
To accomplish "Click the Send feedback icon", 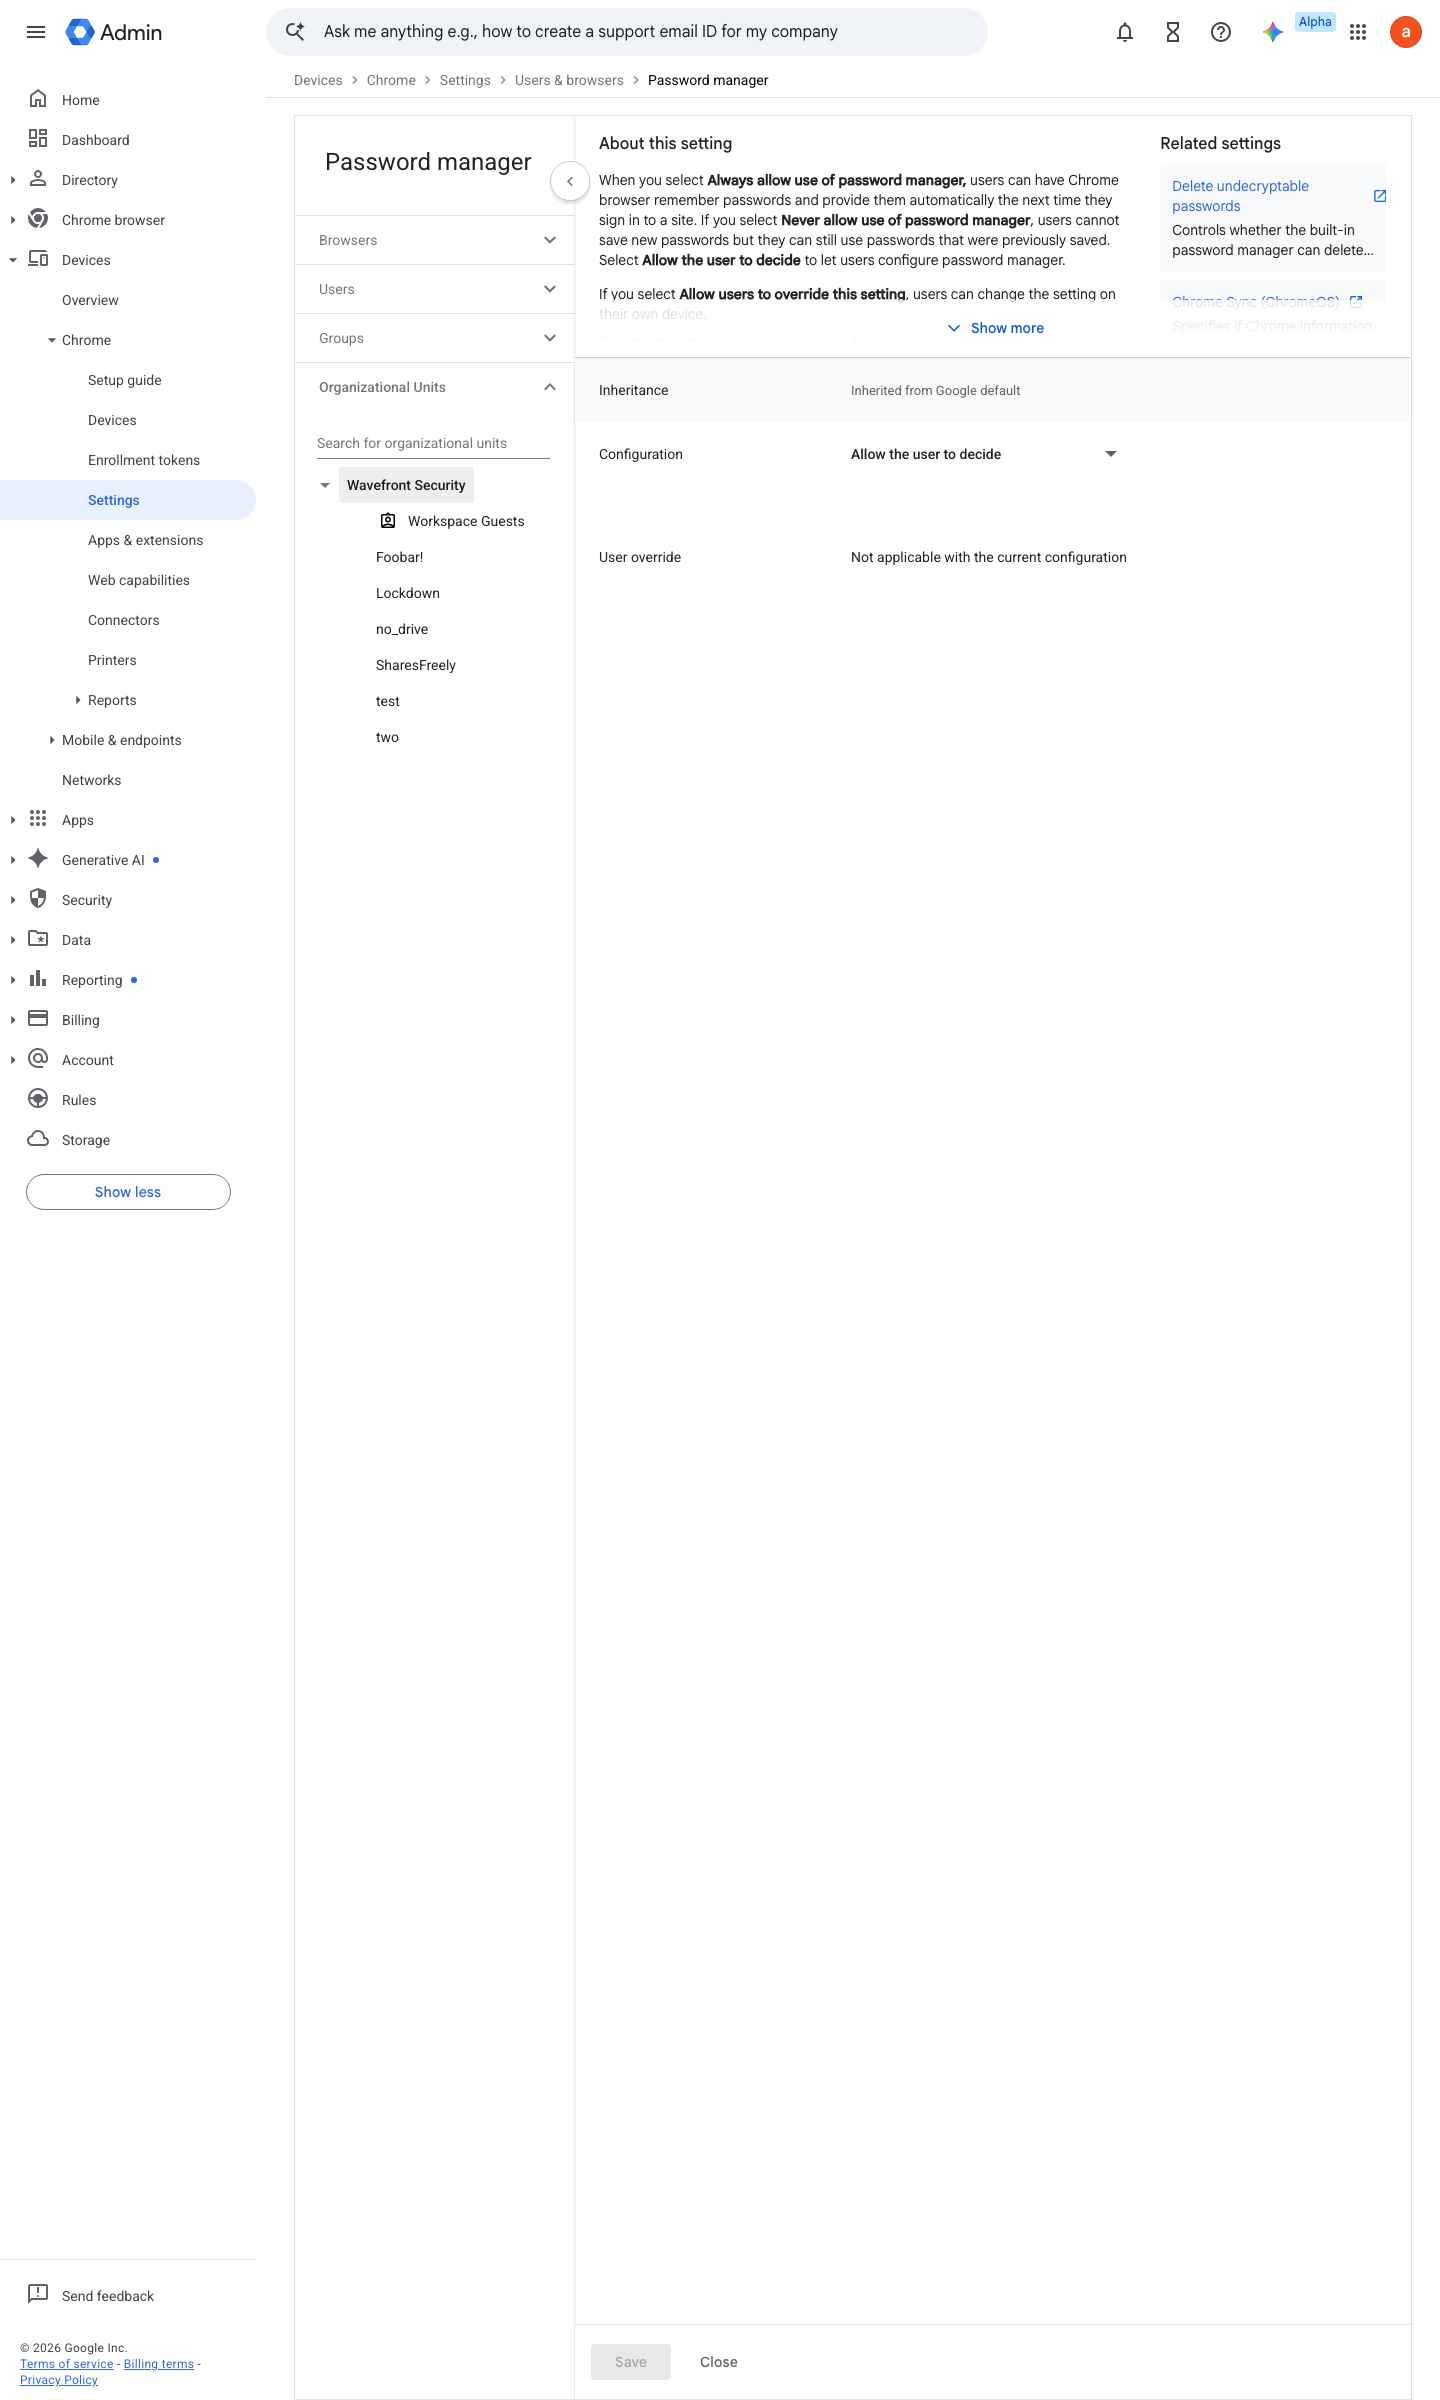I will coord(38,2295).
